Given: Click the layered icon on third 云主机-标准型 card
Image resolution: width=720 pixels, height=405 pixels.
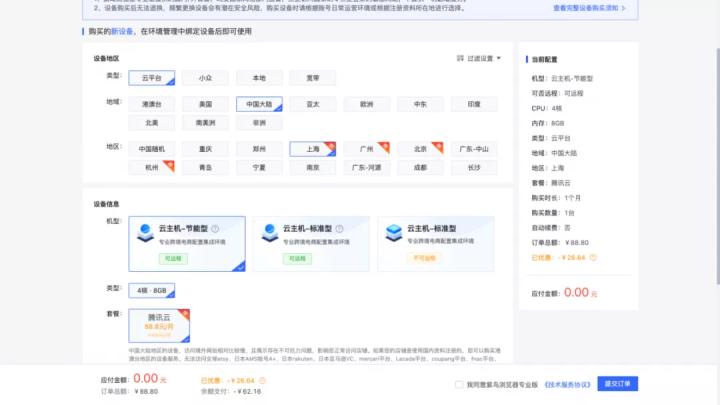Looking at the screenshot, I should (393, 230).
